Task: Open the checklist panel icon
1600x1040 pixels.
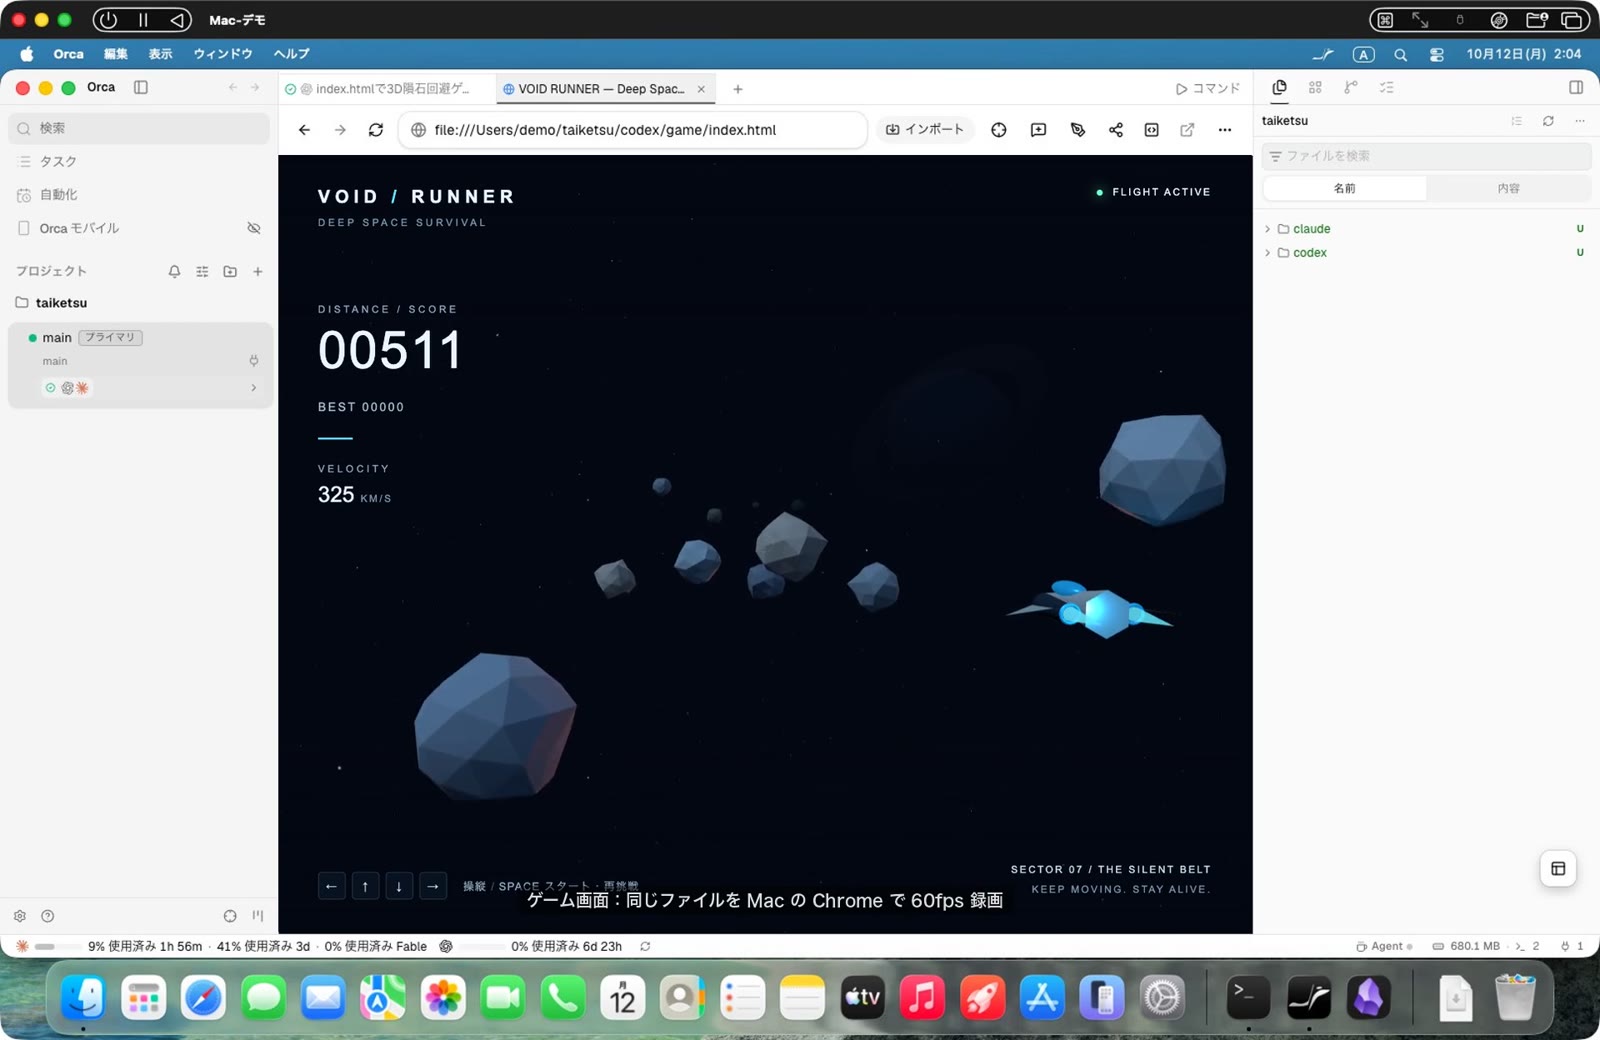Action: pyautogui.click(x=1387, y=88)
